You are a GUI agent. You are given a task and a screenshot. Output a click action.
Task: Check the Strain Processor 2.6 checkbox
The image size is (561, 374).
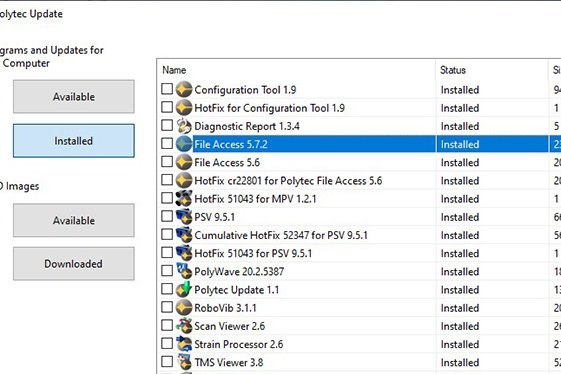click(167, 344)
